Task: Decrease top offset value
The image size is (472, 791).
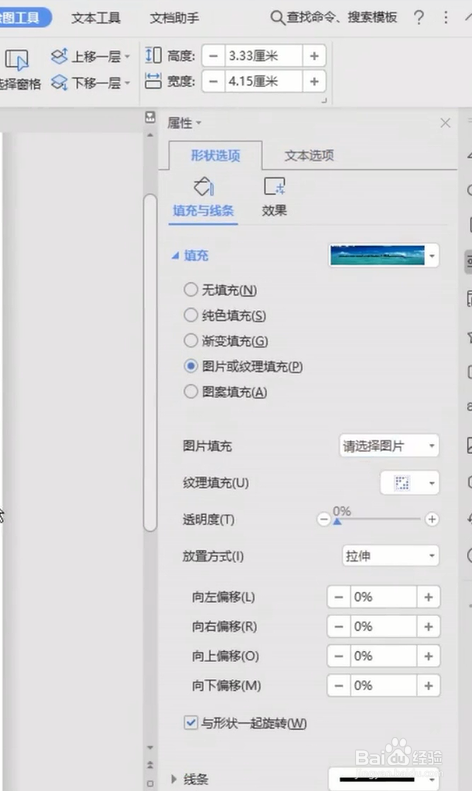Action: [339, 656]
